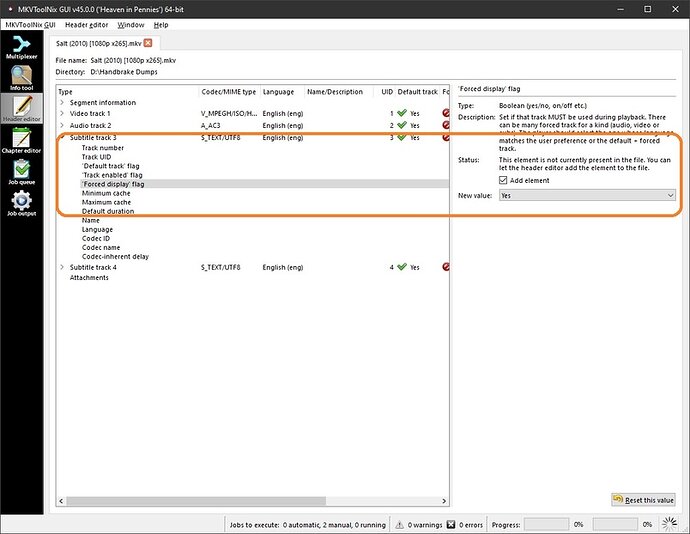Click the busy spinner icon in status bar
Screen dimensions: 690x534
click(670, 524)
